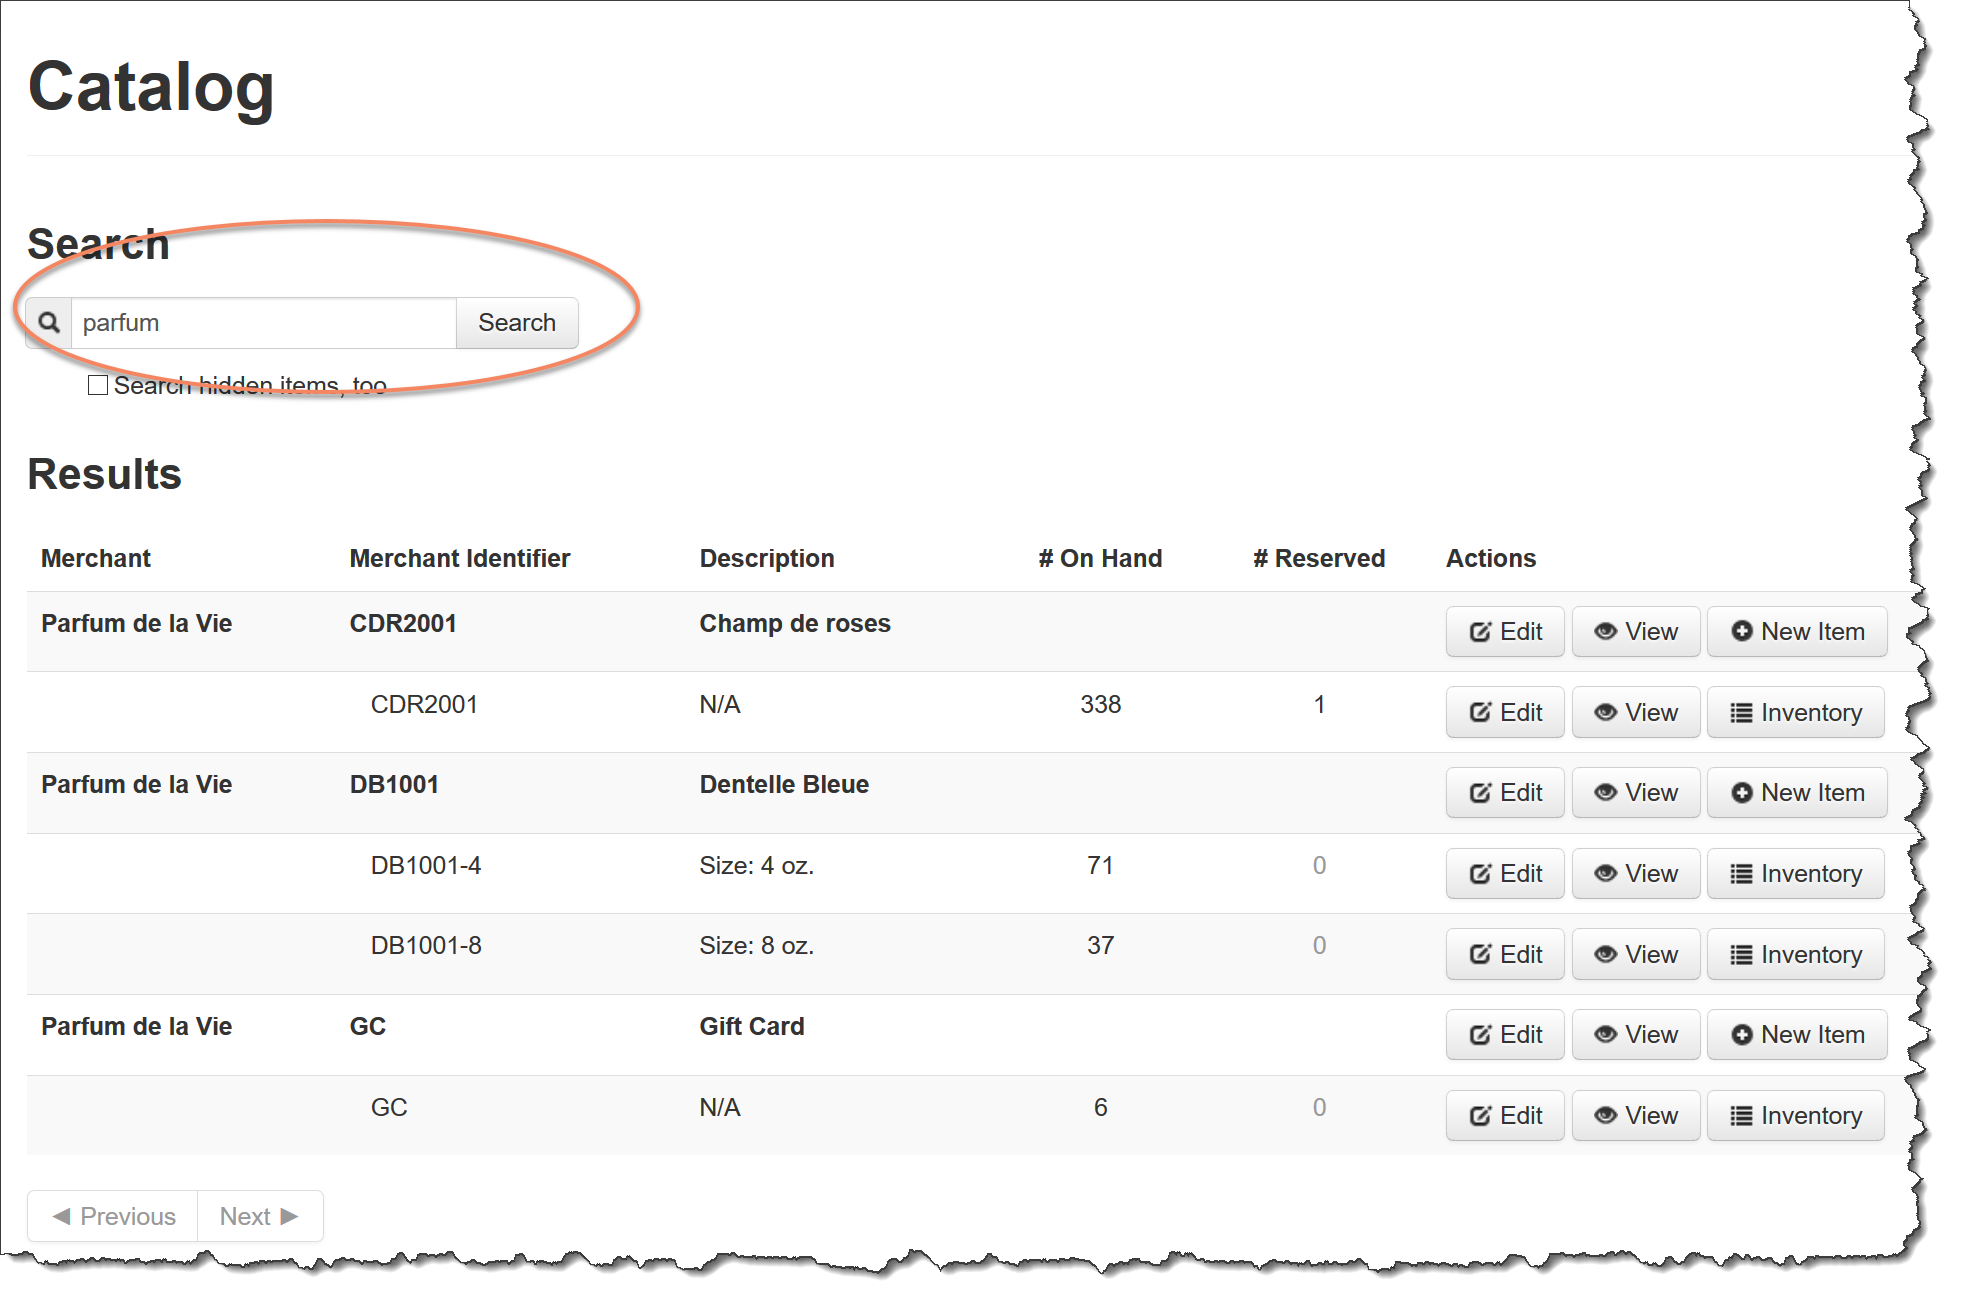Add New Item to Champ de roses
This screenshot has width=1967, height=1309.
(1796, 632)
